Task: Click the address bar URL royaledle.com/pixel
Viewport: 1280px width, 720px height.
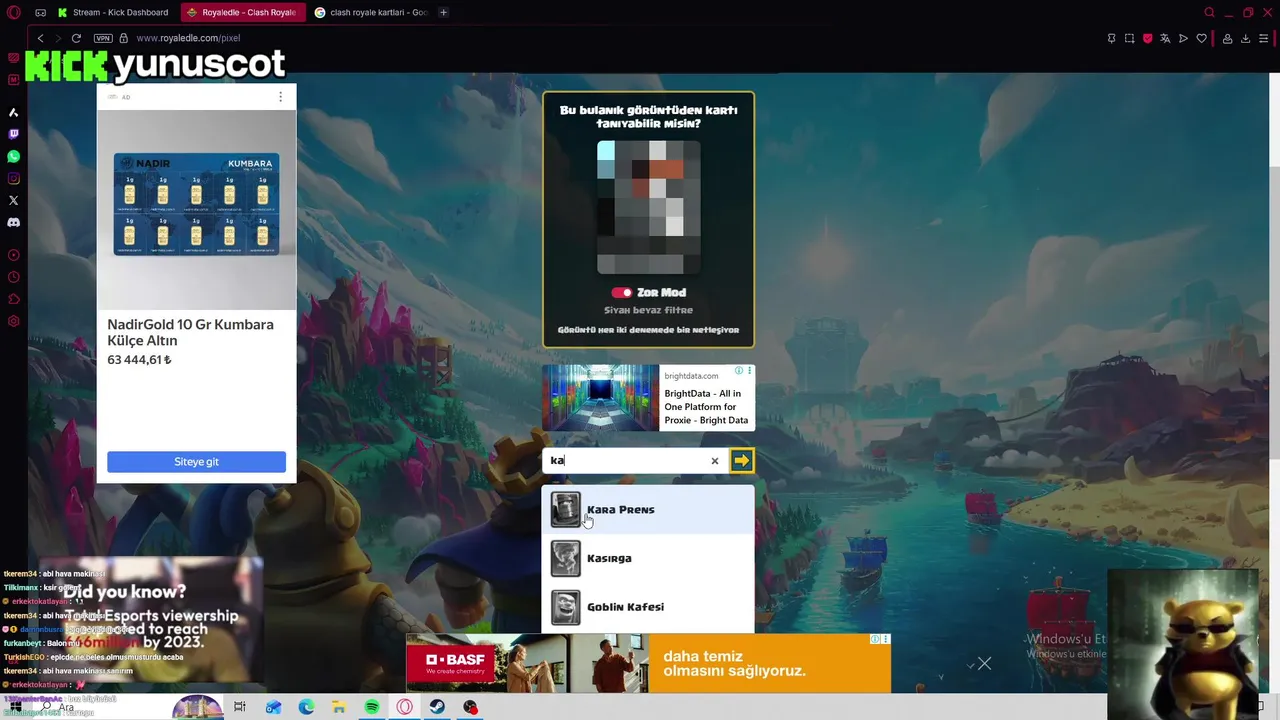Action: 188,38
